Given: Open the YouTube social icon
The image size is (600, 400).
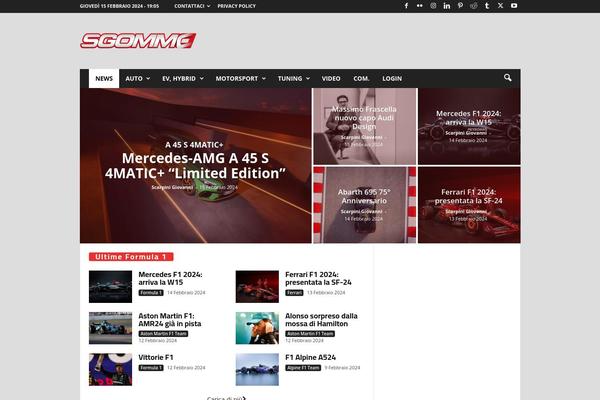Looking at the screenshot, I should [x=514, y=6].
